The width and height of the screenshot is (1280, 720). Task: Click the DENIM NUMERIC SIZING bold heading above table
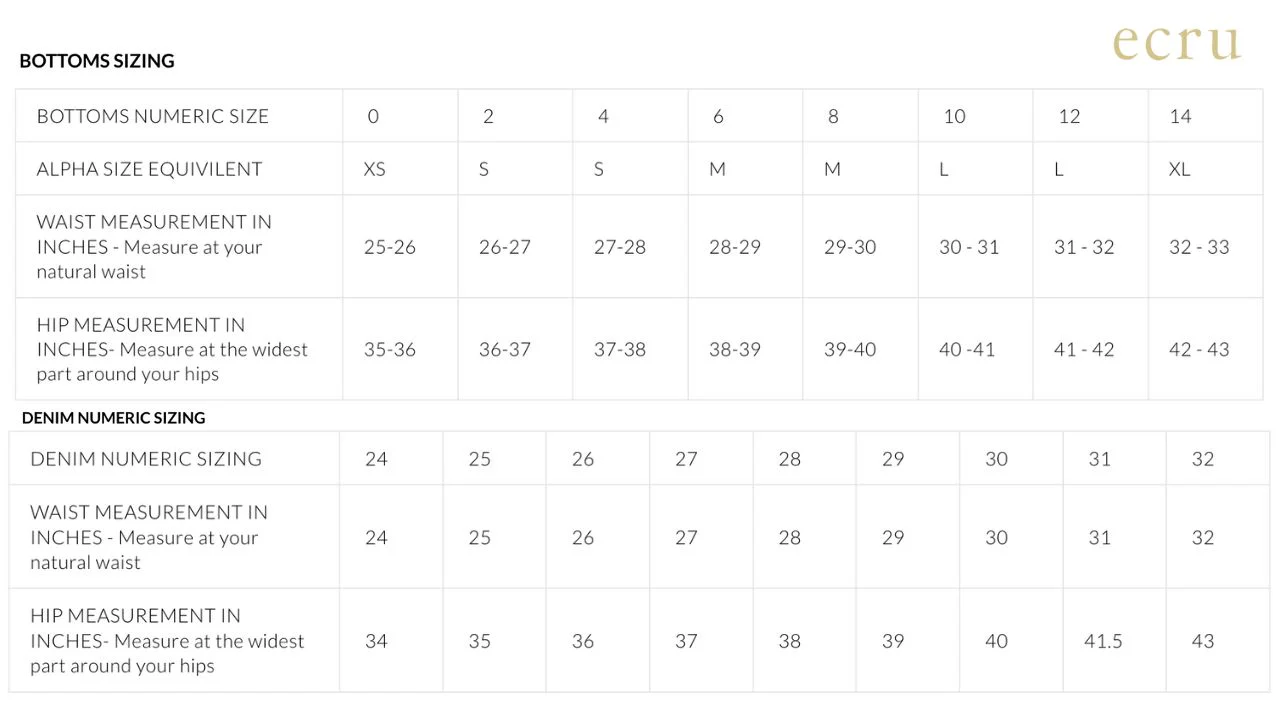point(113,418)
